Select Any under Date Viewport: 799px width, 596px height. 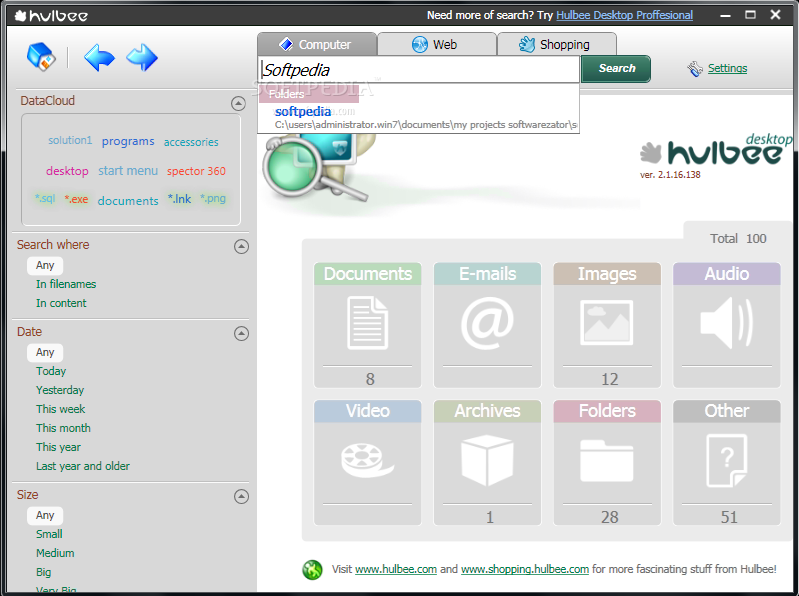45,353
